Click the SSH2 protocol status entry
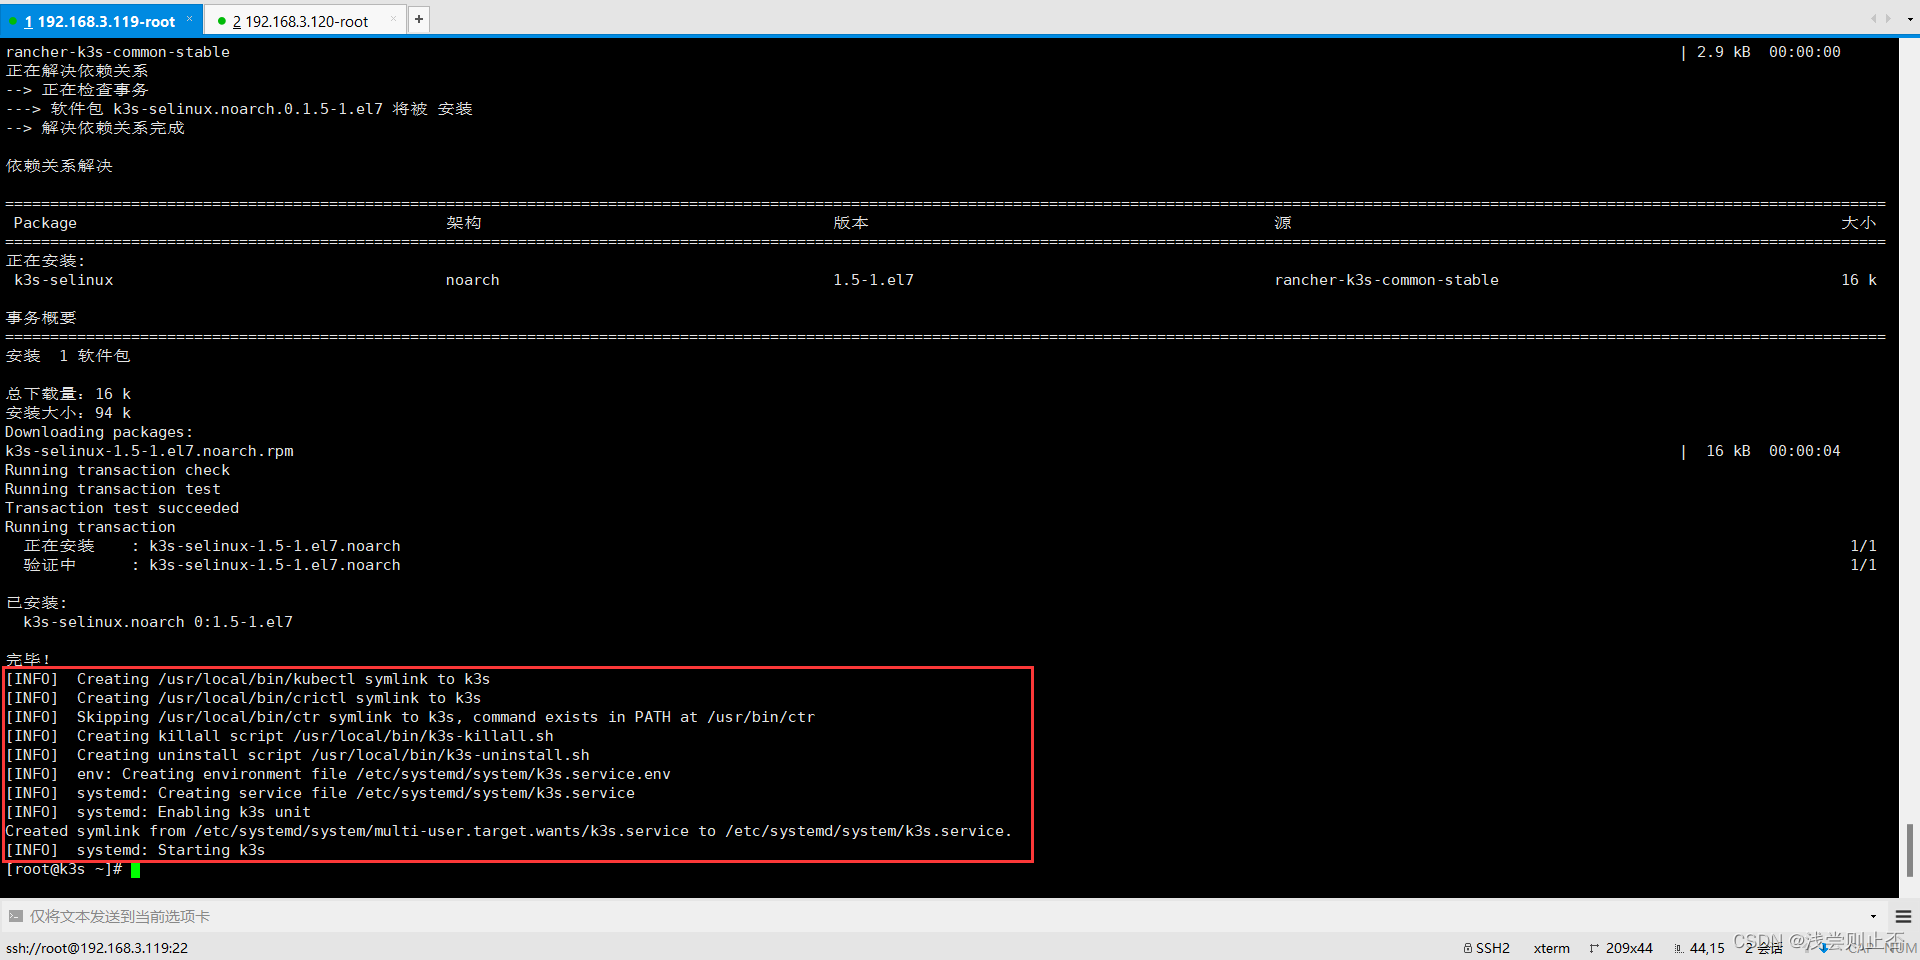 (x=1487, y=948)
